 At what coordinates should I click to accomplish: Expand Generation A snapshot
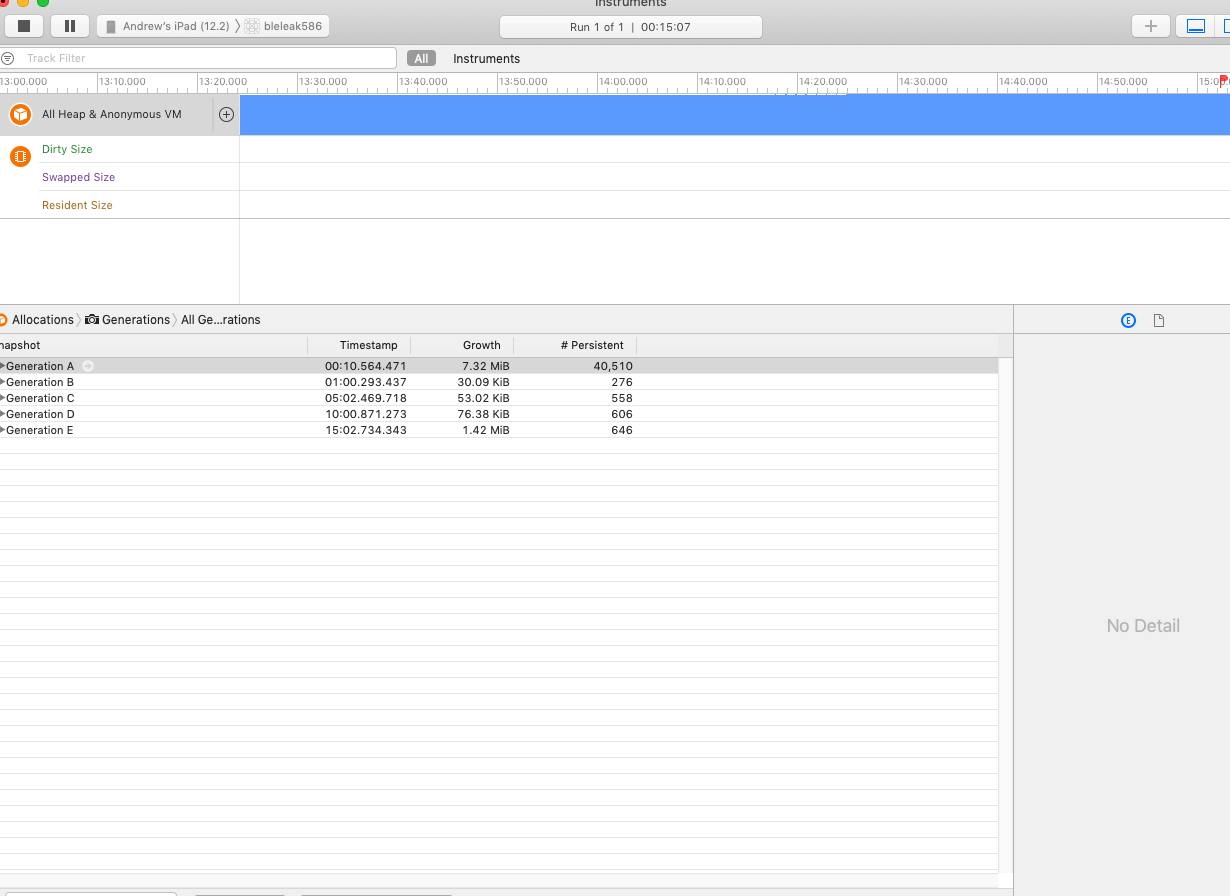pos(4,366)
